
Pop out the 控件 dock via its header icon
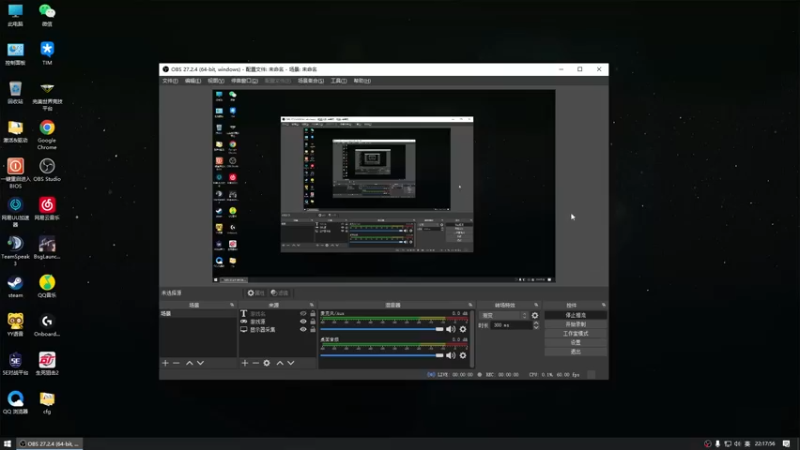(604, 305)
